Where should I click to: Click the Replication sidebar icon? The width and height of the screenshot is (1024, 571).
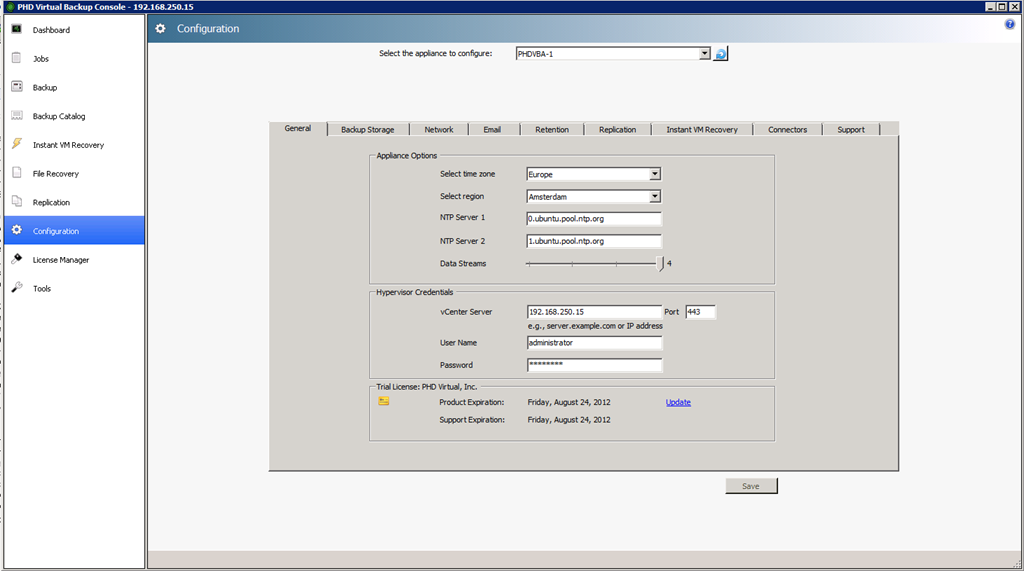click(17, 202)
